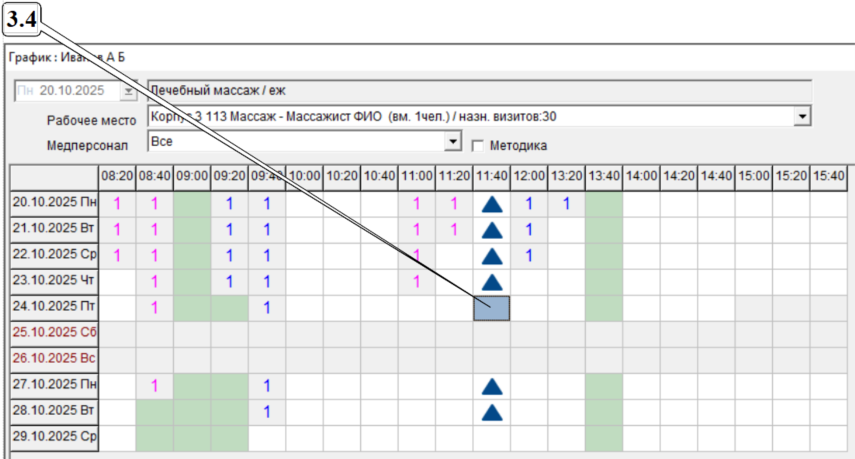Image resolution: width=855 pixels, height=459 pixels.
Task: Click green cell at 13:40 on 27.10.2025
Action: coord(603,386)
